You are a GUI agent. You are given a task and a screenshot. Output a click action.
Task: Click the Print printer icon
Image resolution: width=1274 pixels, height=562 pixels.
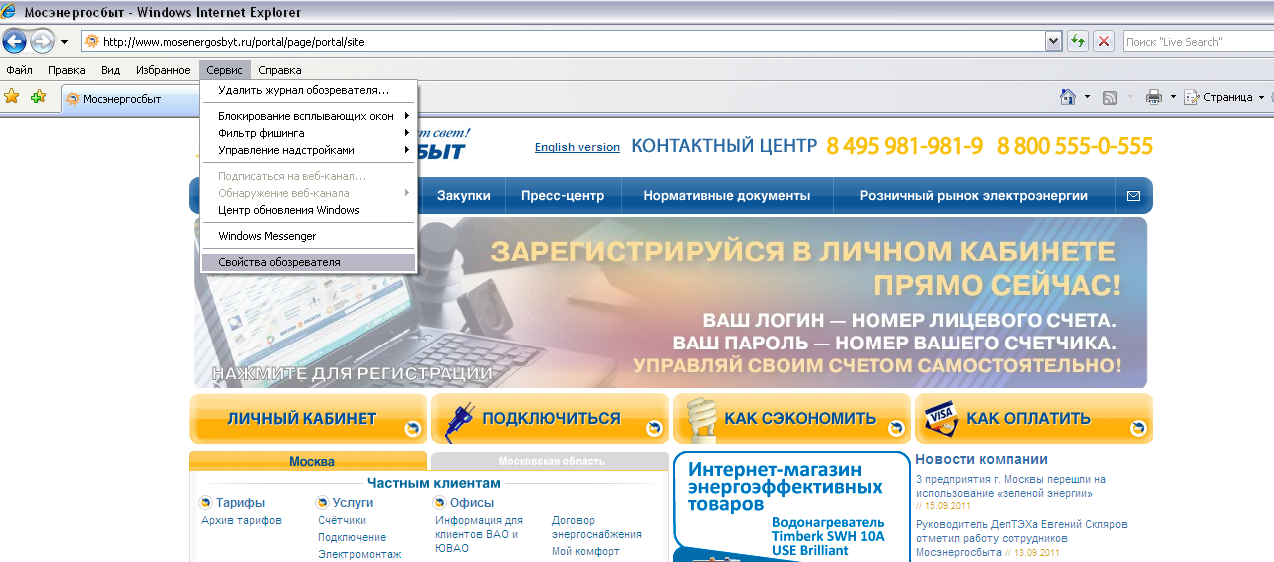click(x=1153, y=97)
